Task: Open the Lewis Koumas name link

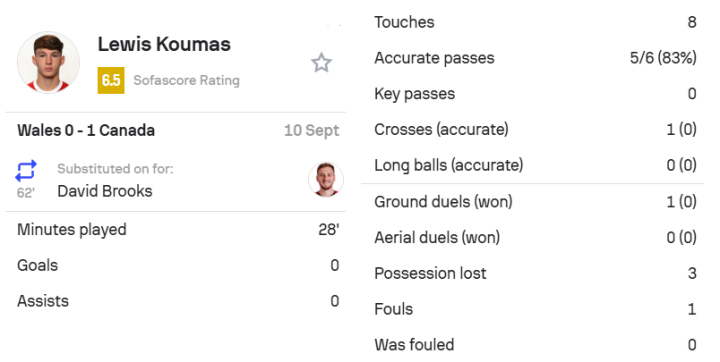Action: coord(164,44)
